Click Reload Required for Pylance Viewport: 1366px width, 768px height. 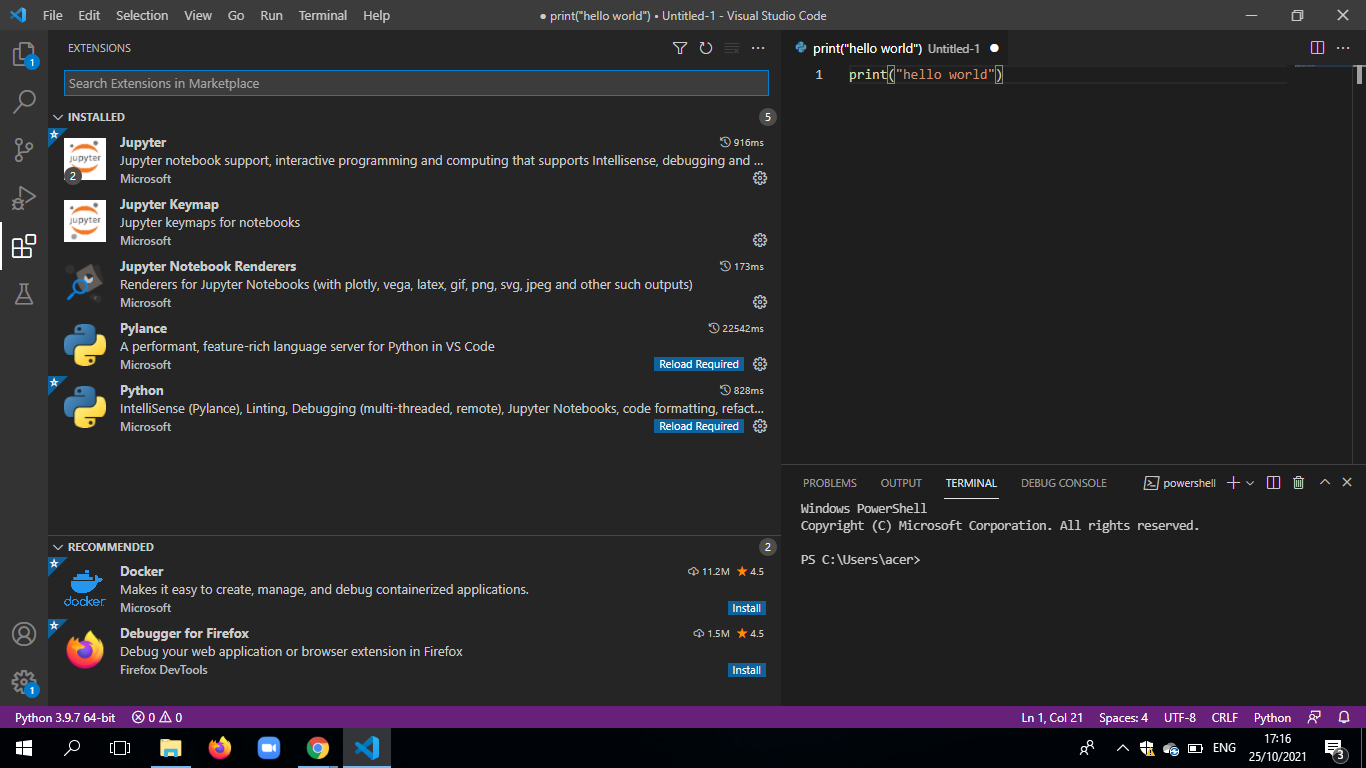[698, 364]
